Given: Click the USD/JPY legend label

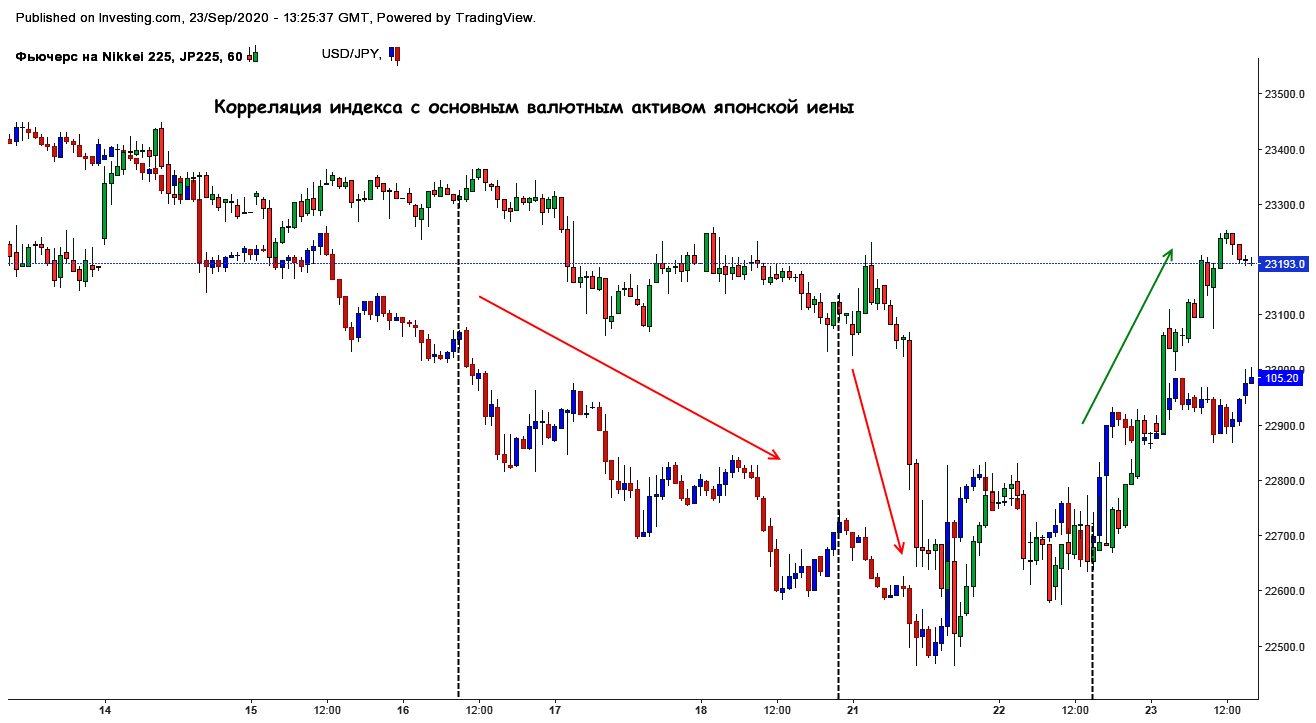Looking at the screenshot, I should pyautogui.click(x=352, y=54).
